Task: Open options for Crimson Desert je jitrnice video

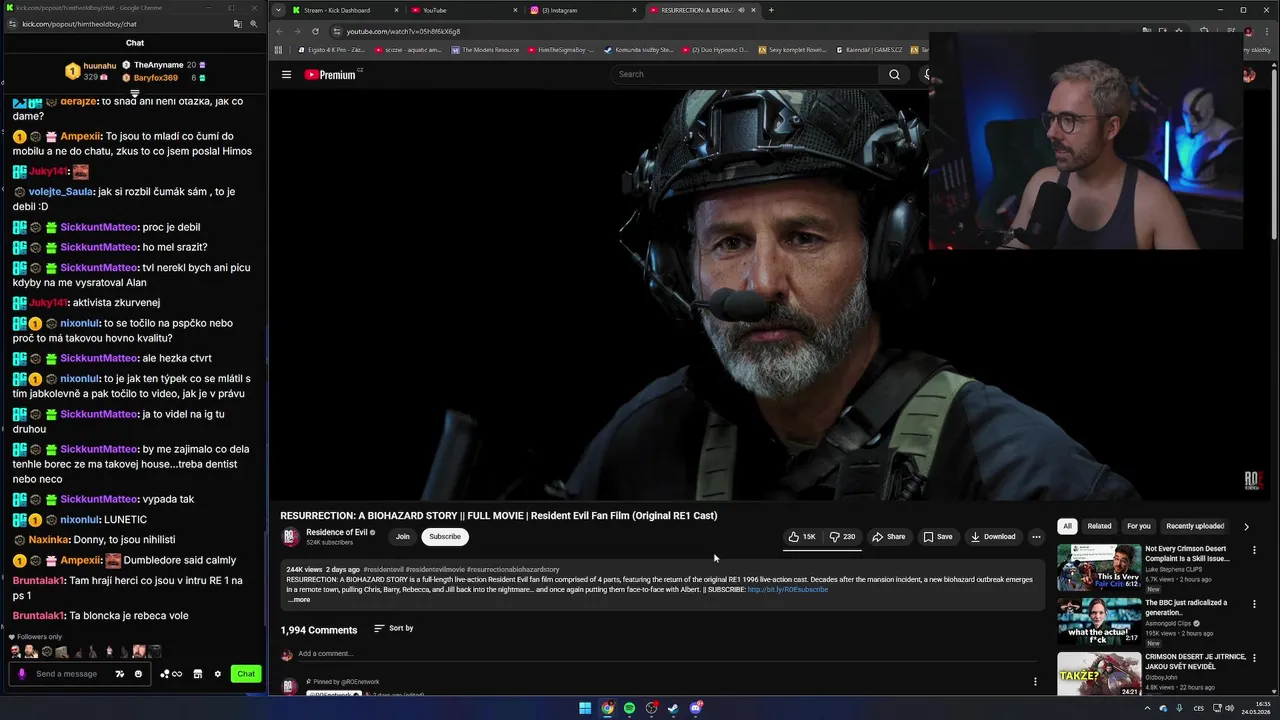Action: [x=1254, y=658]
